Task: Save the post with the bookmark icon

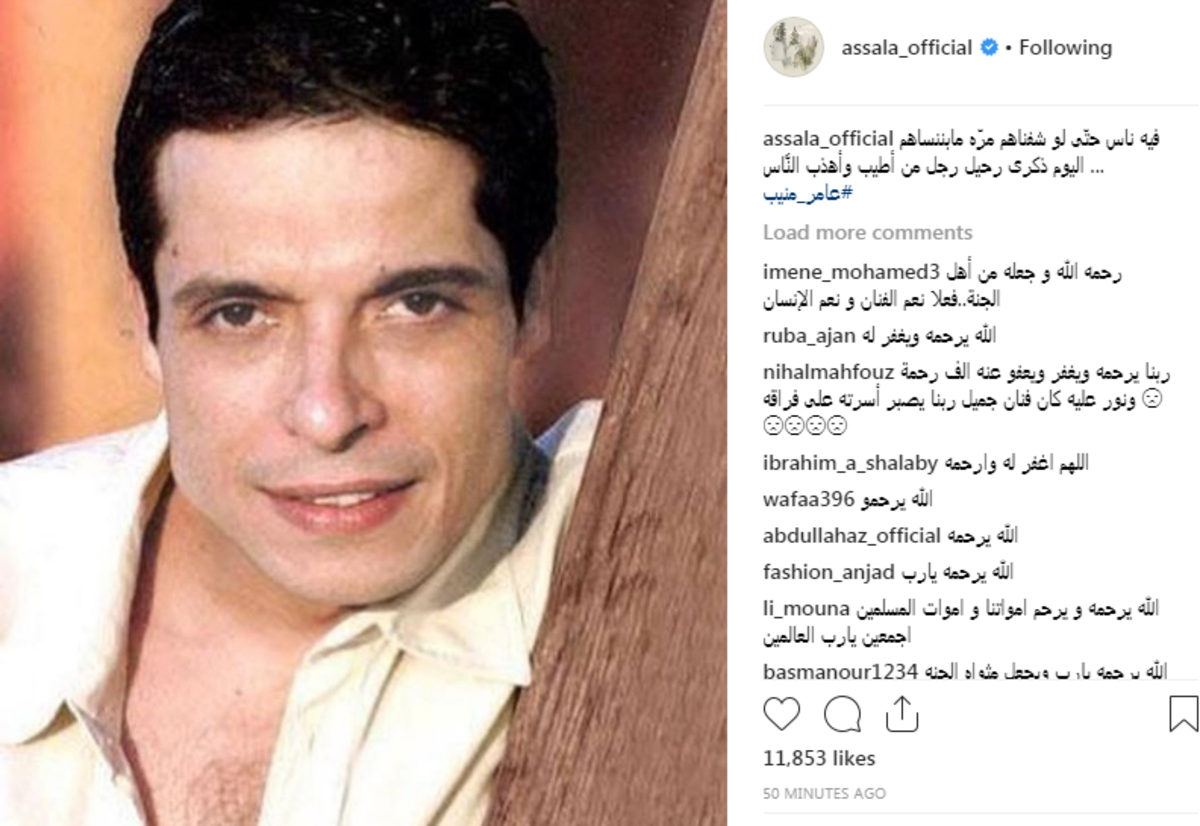Action: pyautogui.click(x=1183, y=714)
